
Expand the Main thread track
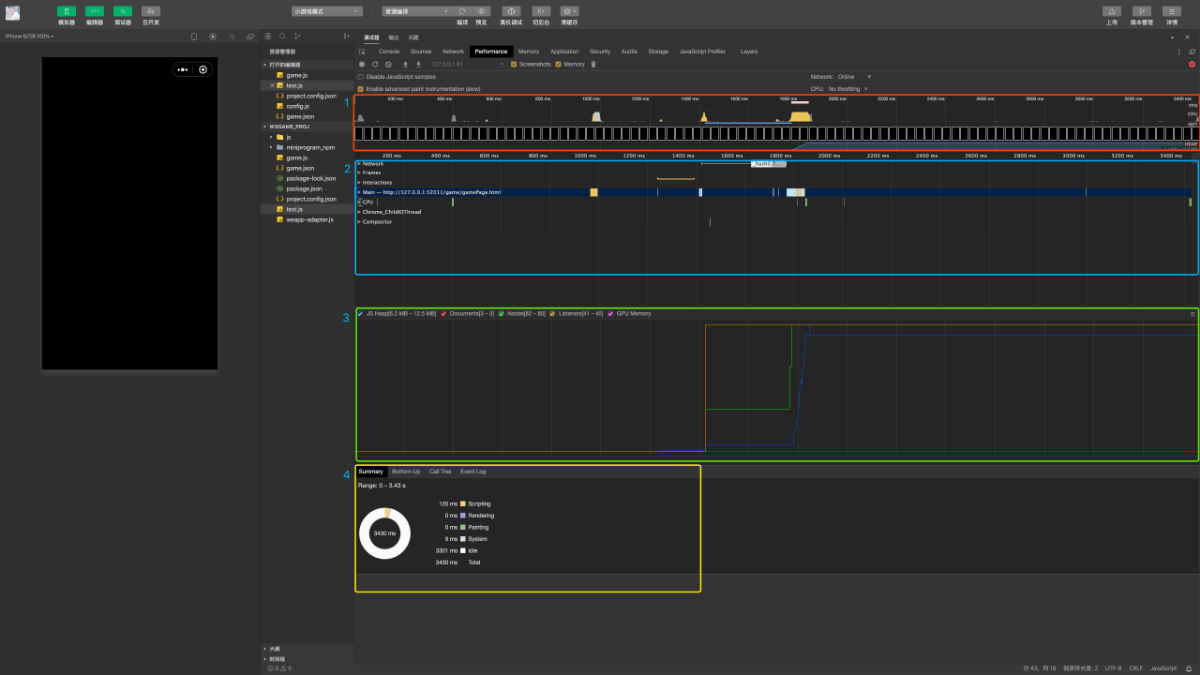(359, 191)
